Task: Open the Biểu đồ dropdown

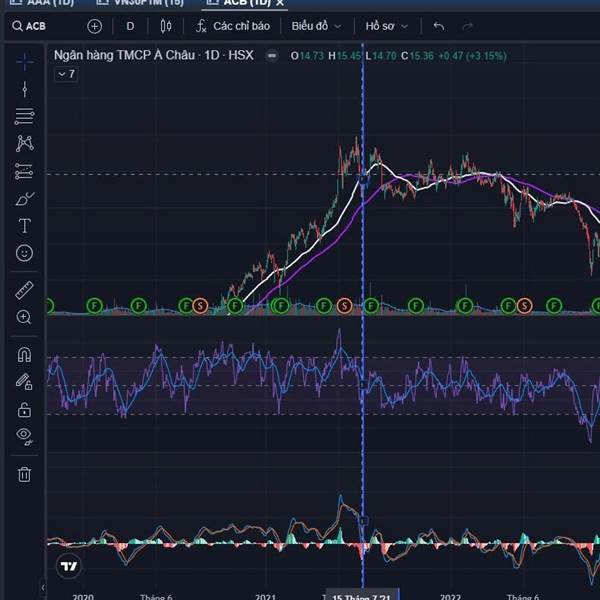Action: [316, 26]
